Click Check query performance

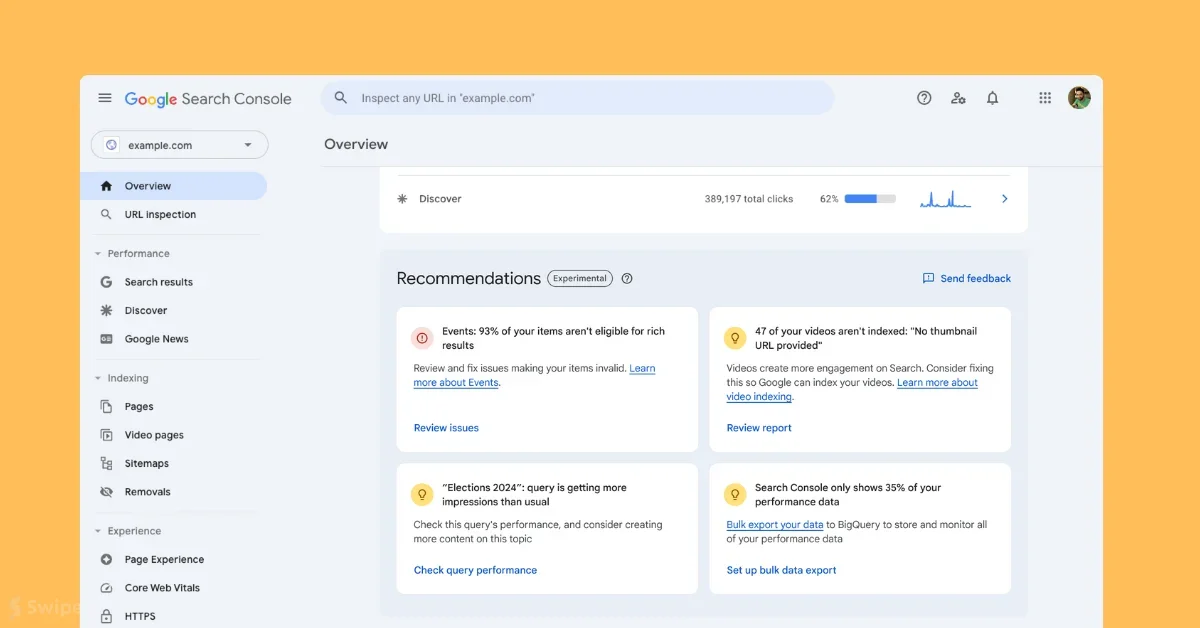(x=475, y=570)
